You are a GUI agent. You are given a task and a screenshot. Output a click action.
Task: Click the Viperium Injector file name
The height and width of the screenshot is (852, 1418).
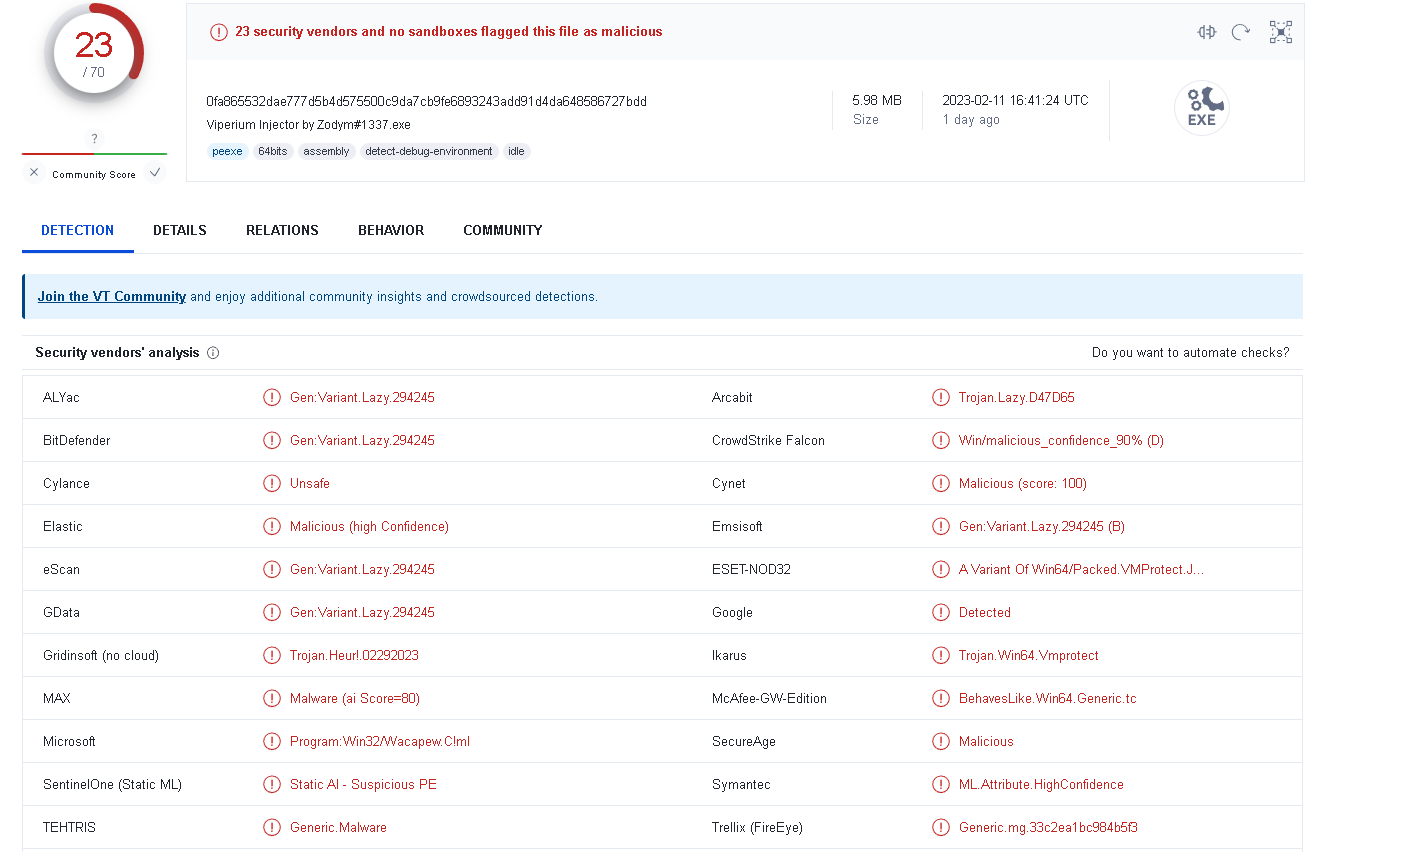(x=308, y=125)
